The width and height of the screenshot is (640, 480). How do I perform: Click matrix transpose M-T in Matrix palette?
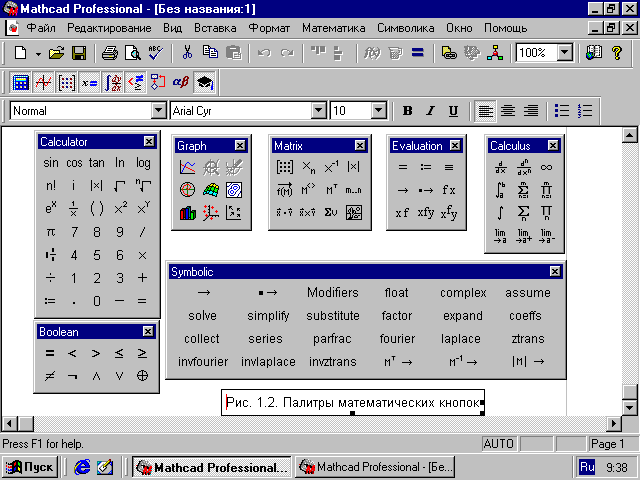[331, 190]
